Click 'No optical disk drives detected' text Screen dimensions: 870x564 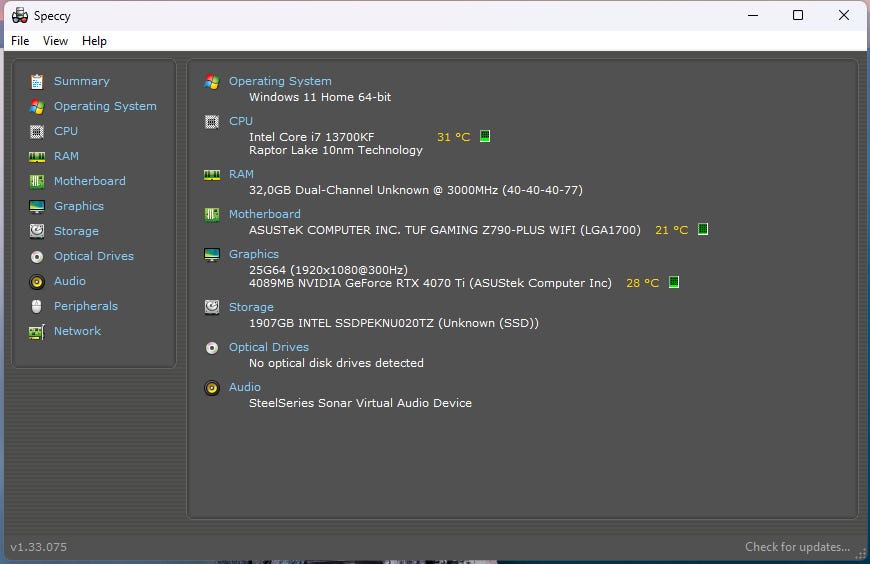336,363
